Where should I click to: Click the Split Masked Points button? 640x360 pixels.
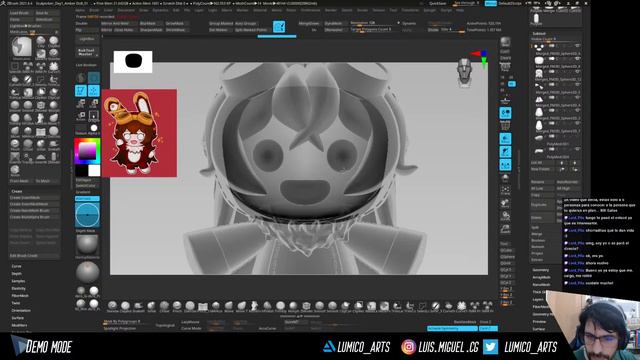pos(252,30)
